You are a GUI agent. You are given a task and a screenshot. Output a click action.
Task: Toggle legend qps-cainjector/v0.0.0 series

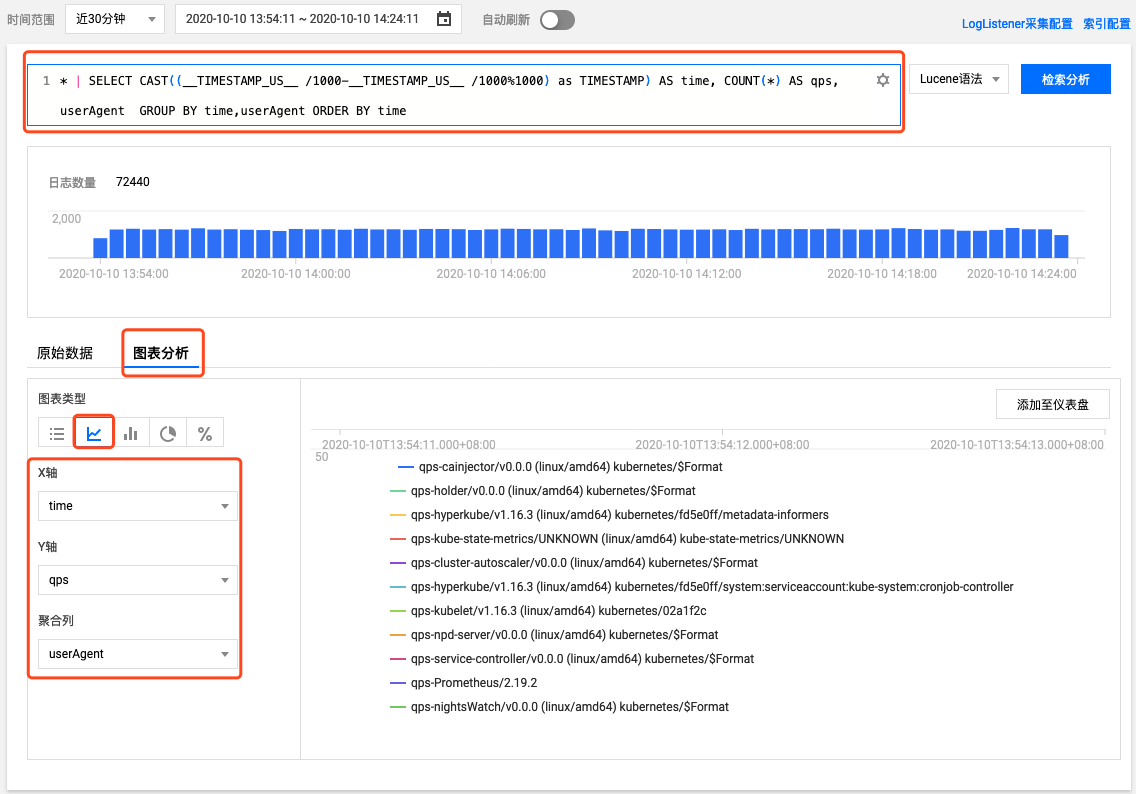click(561, 467)
